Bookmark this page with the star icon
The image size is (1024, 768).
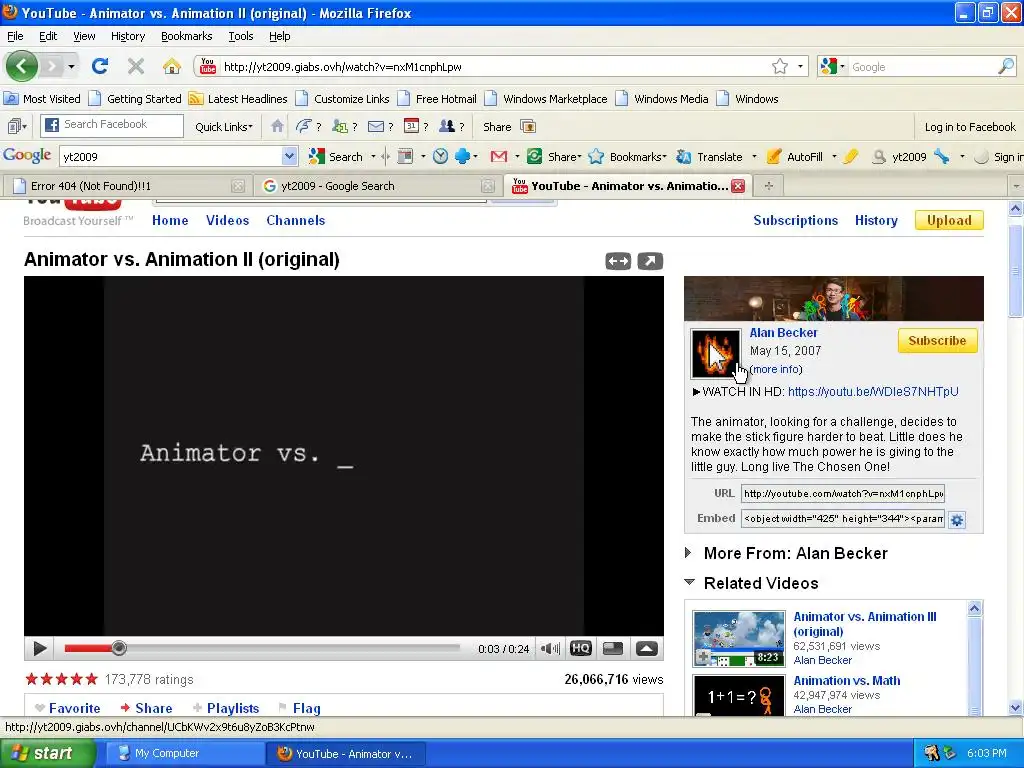click(780, 66)
